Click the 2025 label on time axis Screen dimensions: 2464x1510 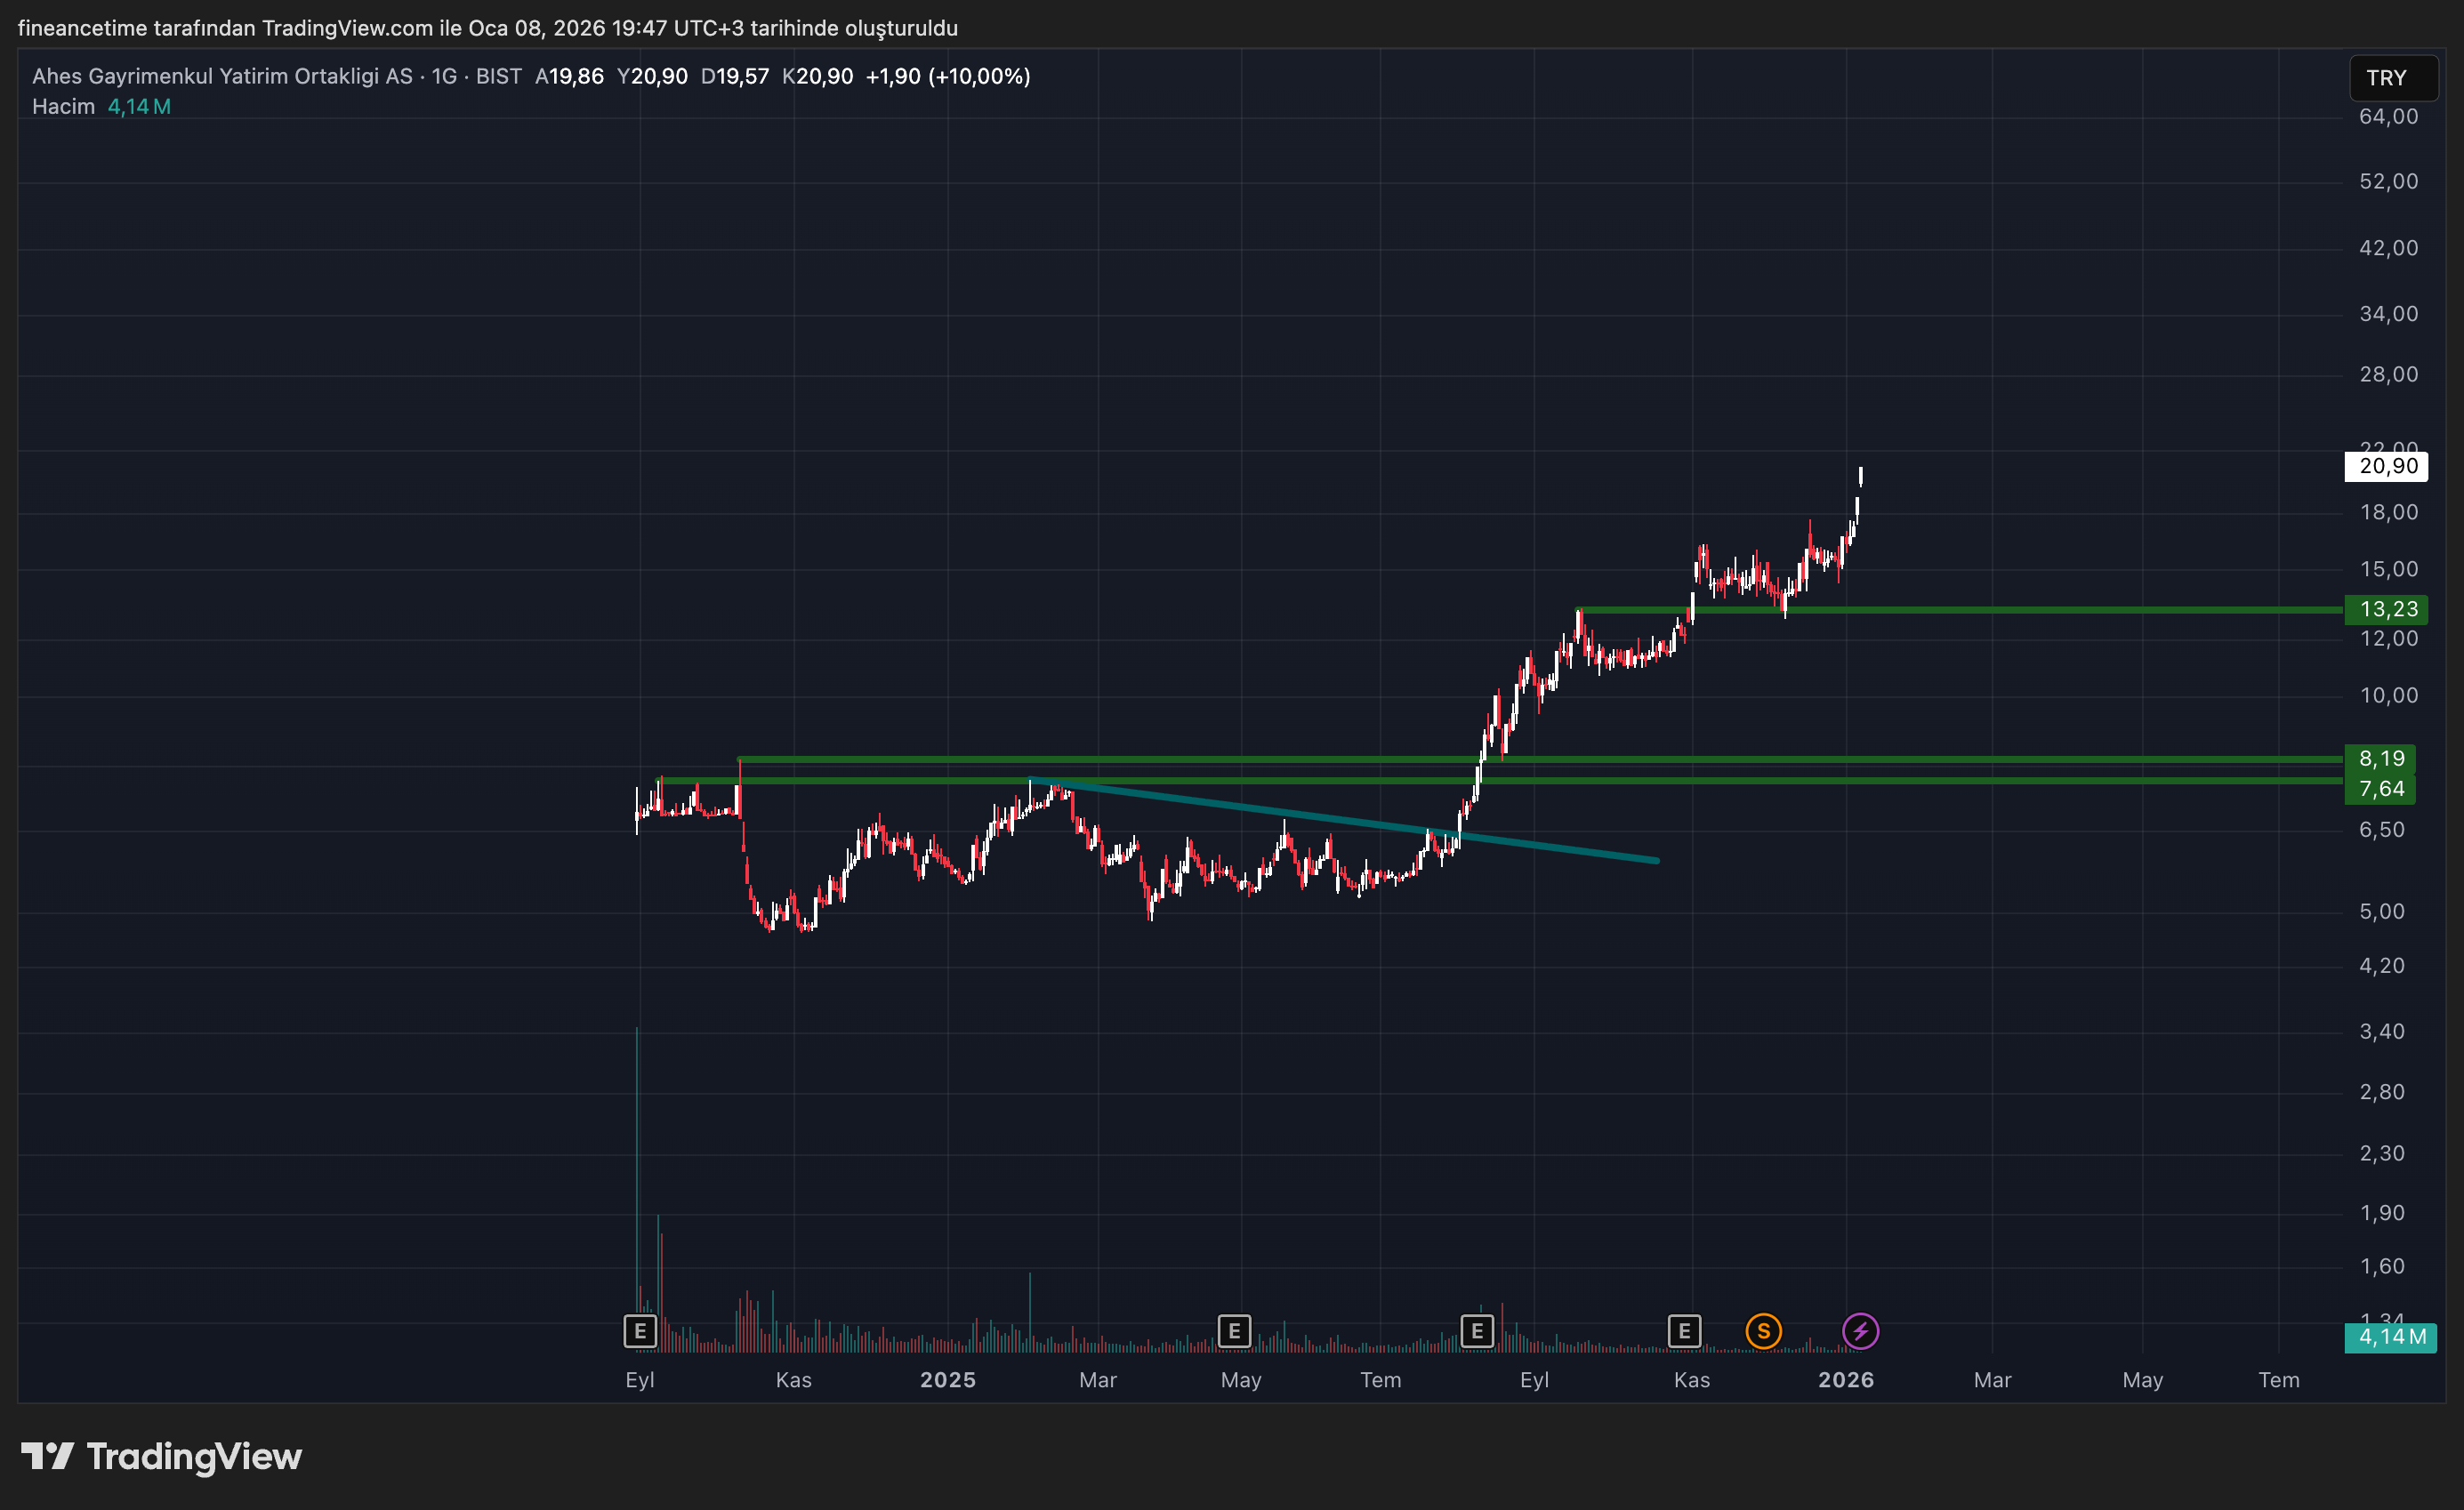tap(947, 1380)
